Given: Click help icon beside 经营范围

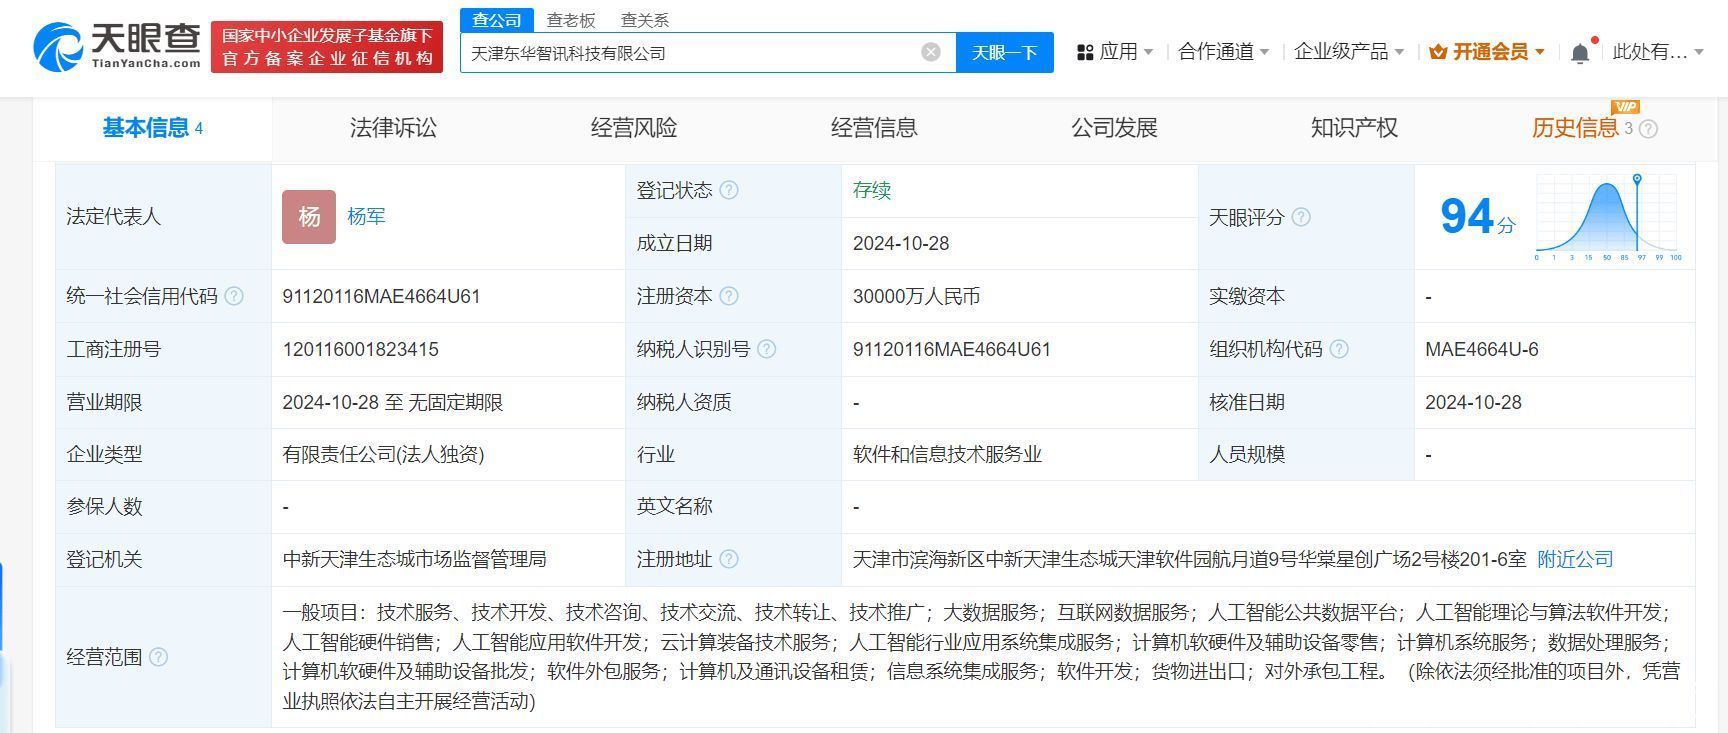Looking at the screenshot, I should pos(158,657).
